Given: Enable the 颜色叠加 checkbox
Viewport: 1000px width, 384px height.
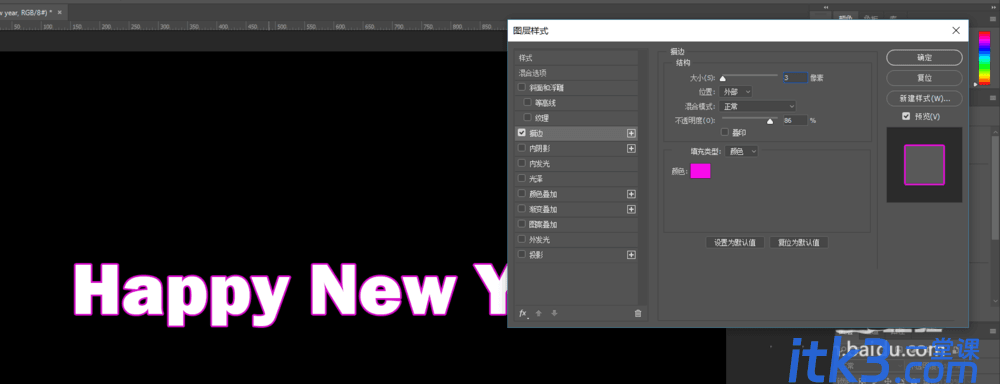Looking at the screenshot, I should pyautogui.click(x=522, y=194).
